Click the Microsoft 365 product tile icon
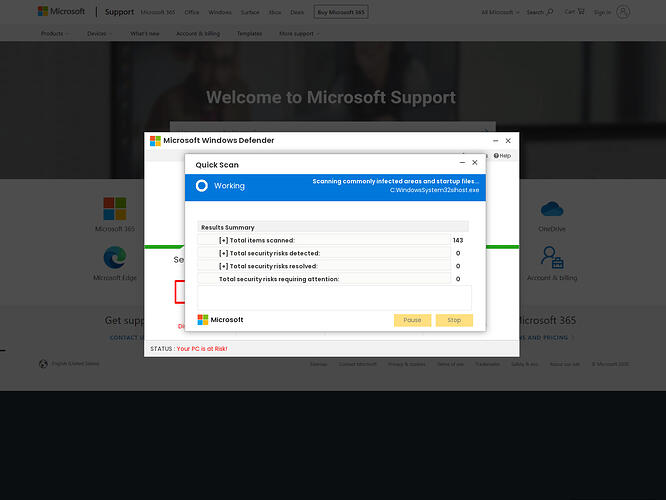This screenshot has height=500, width=666. [x=115, y=208]
